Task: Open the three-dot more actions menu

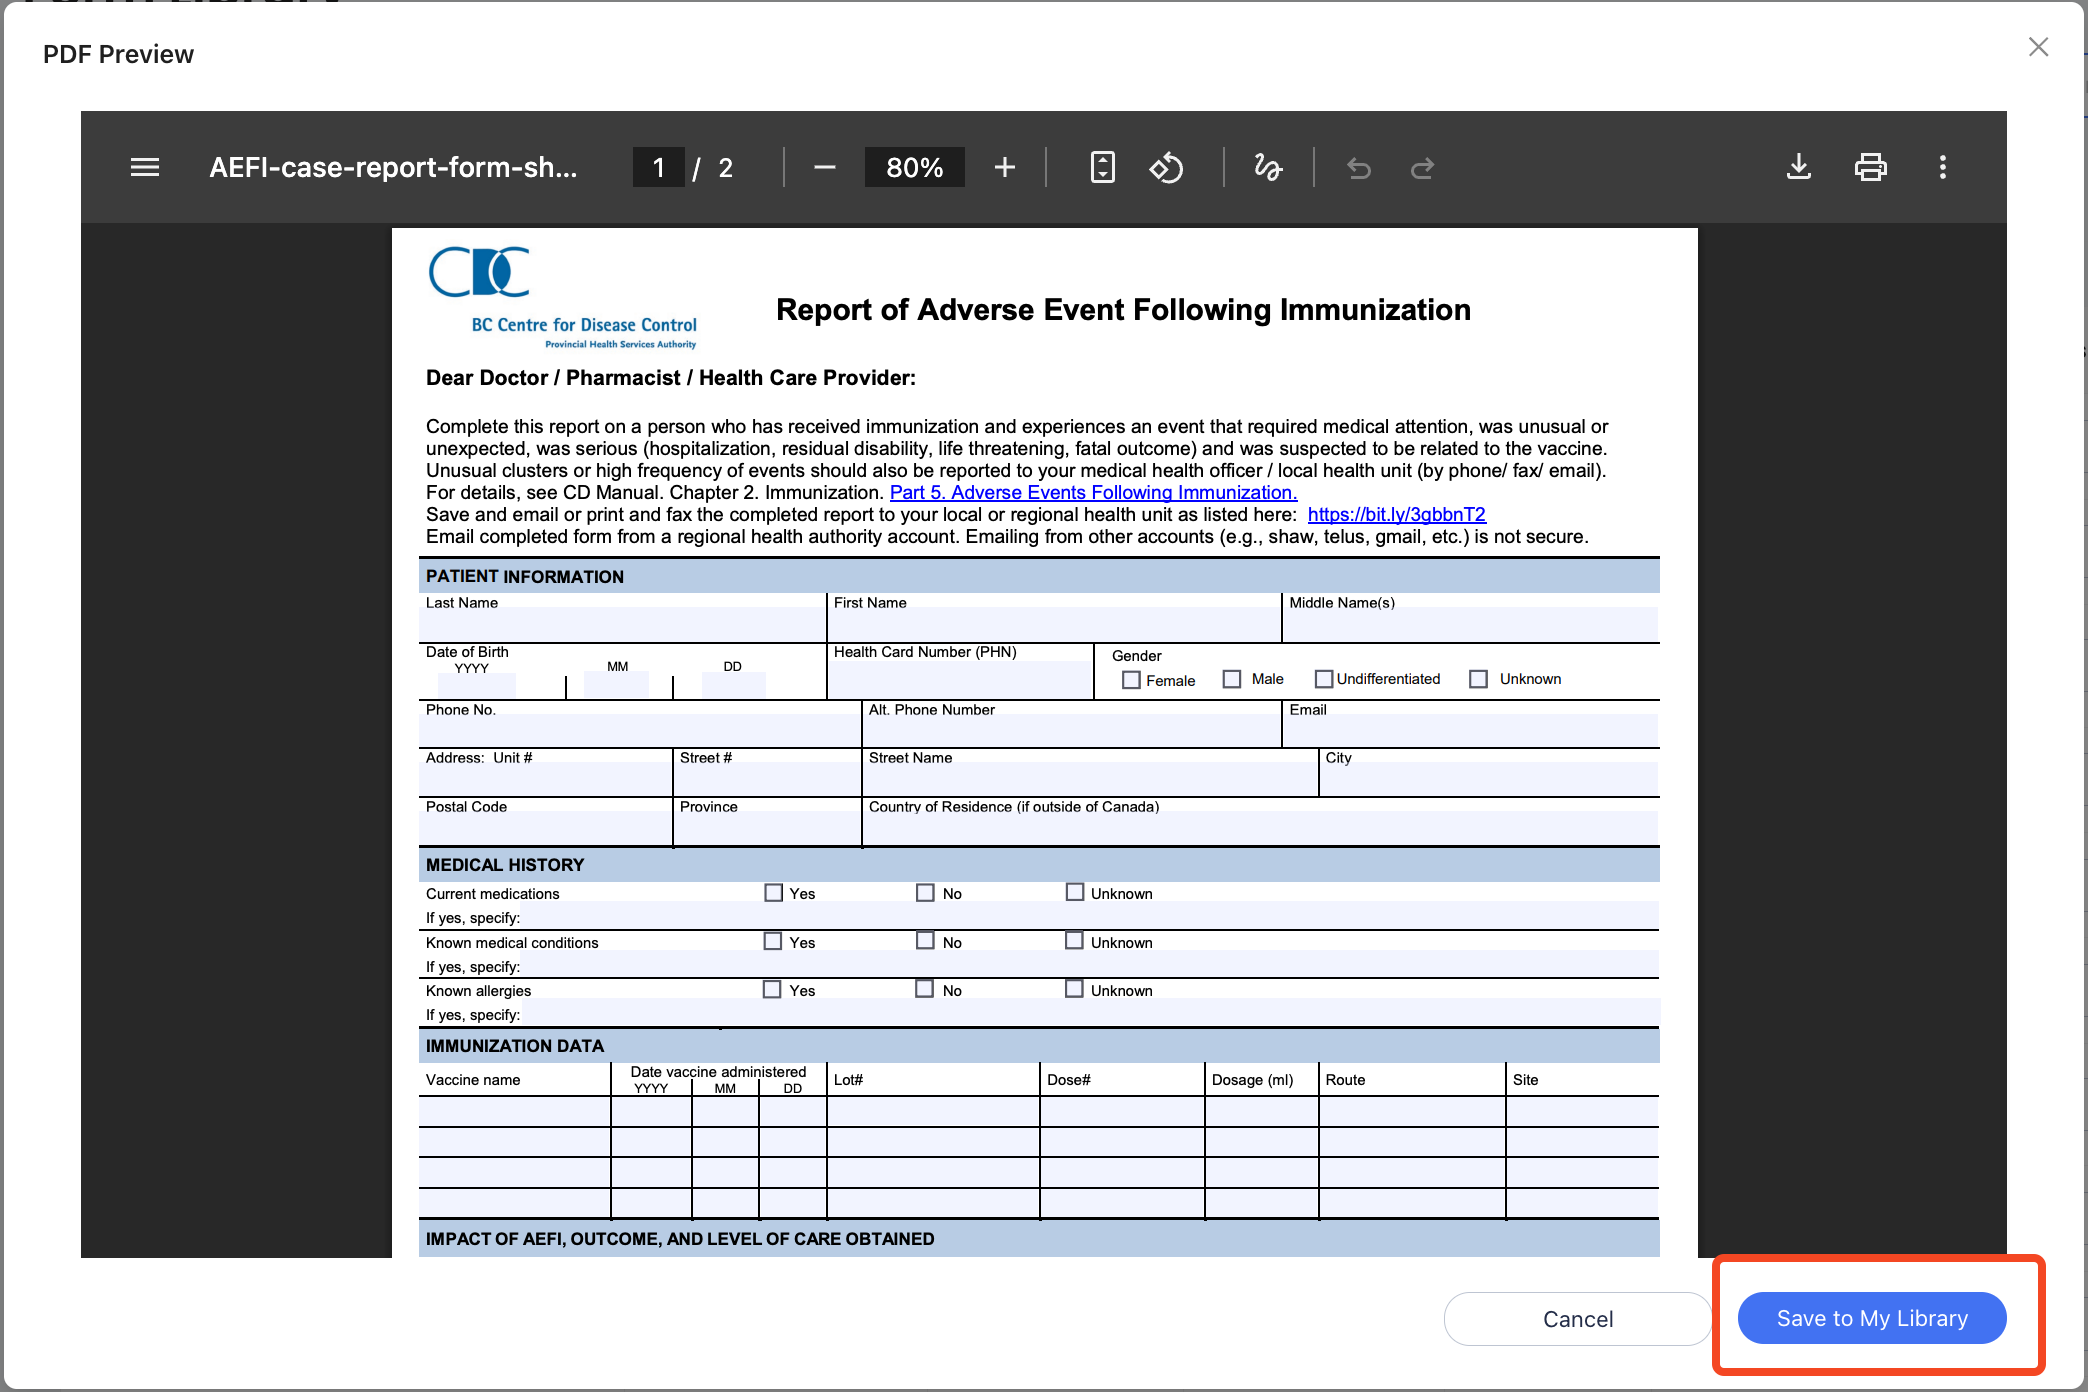Action: click(1942, 167)
